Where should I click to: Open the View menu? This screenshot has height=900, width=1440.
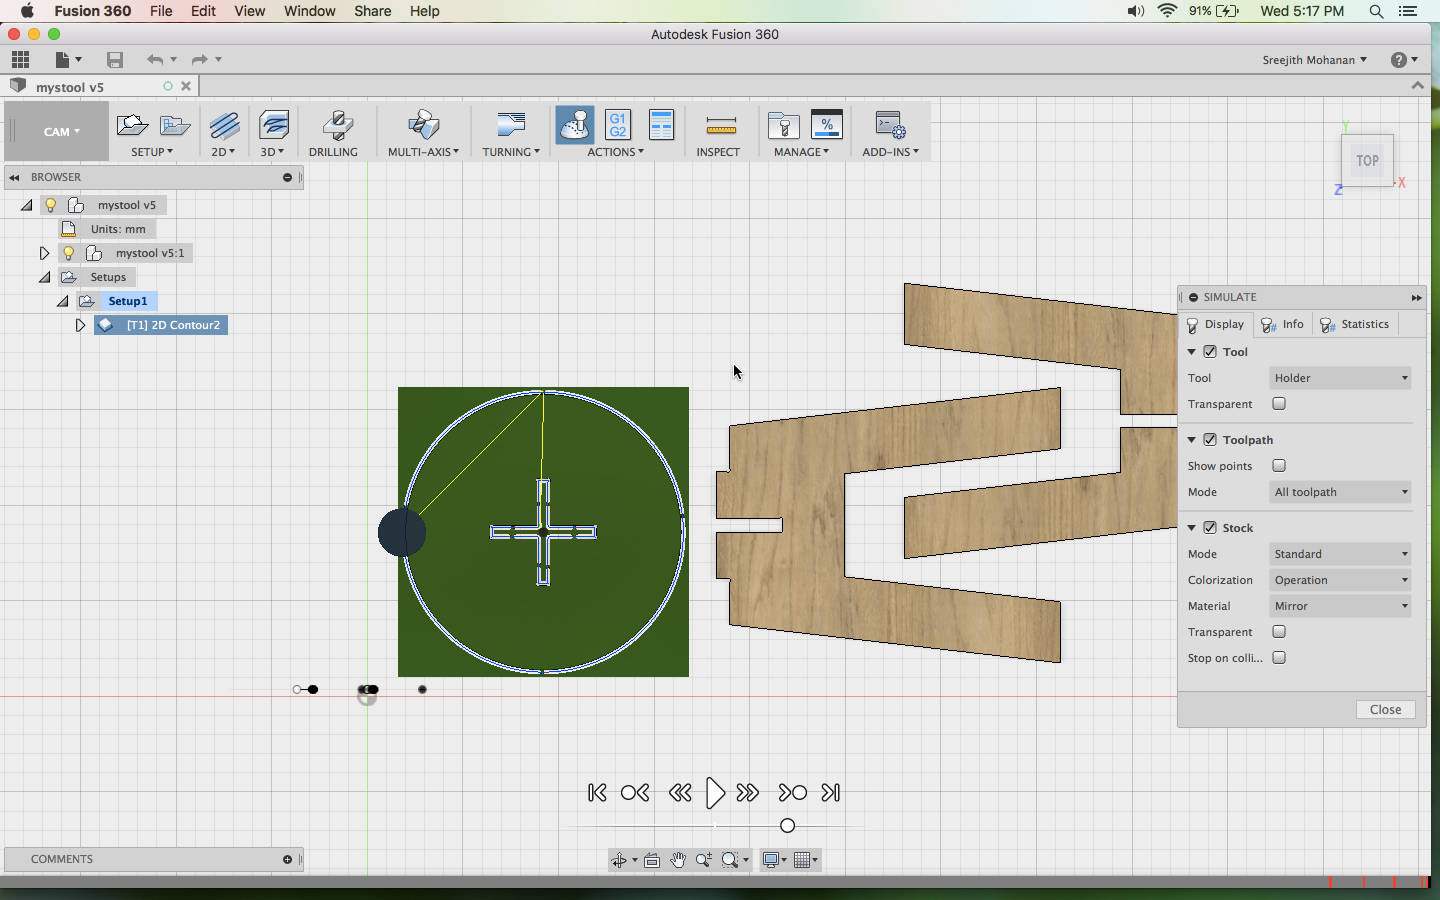tap(249, 11)
